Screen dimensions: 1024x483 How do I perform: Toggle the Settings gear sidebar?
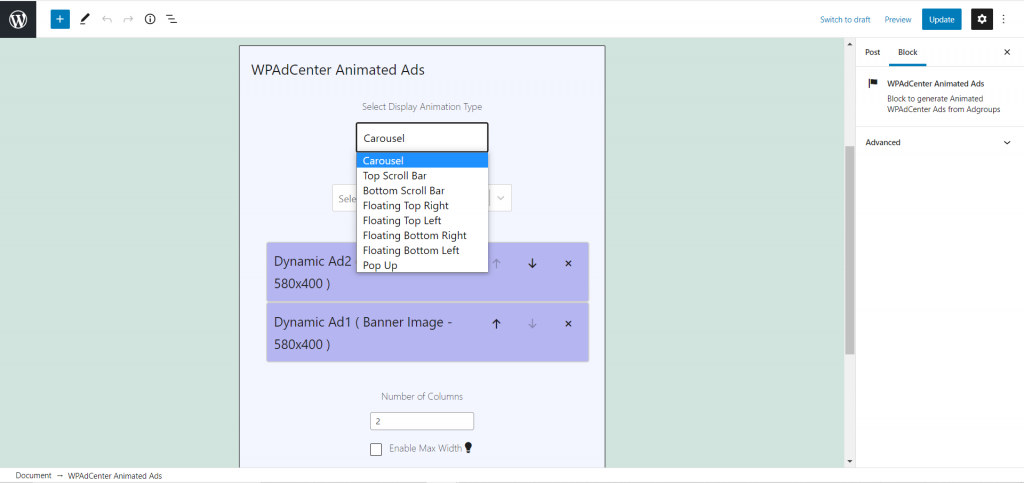click(982, 20)
